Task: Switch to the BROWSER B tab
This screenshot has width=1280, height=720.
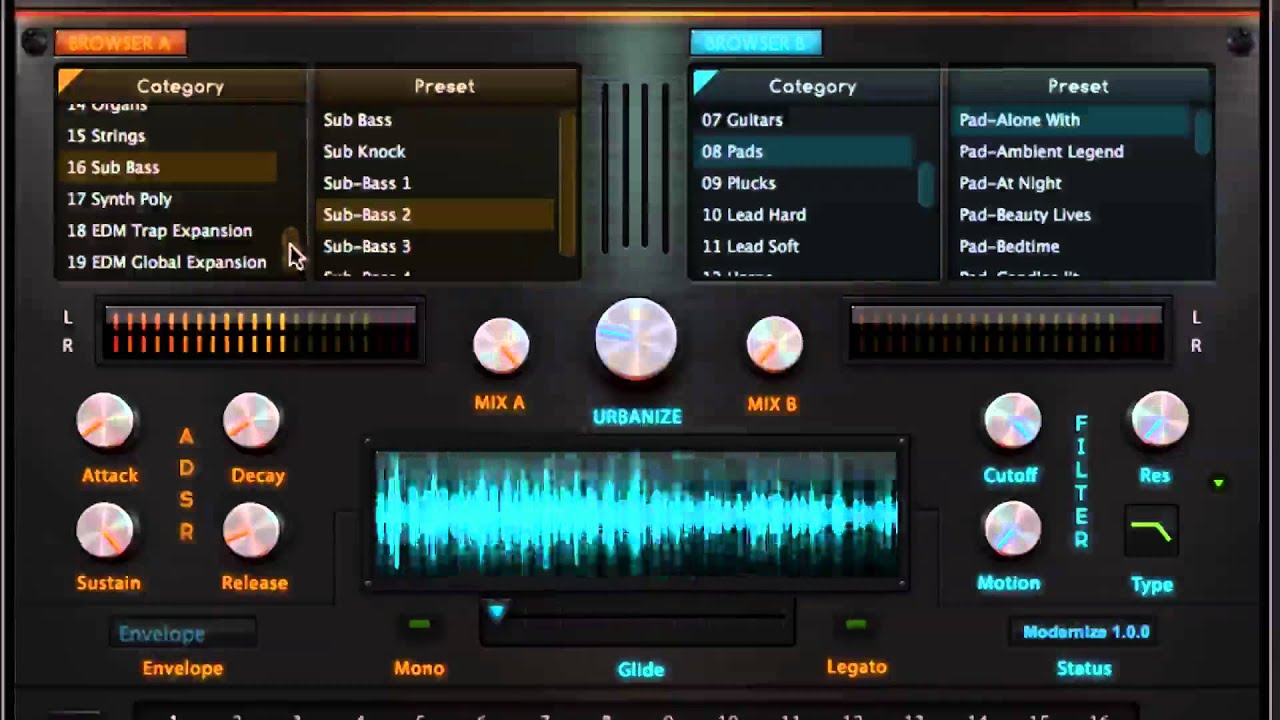Action: [755, 43]
